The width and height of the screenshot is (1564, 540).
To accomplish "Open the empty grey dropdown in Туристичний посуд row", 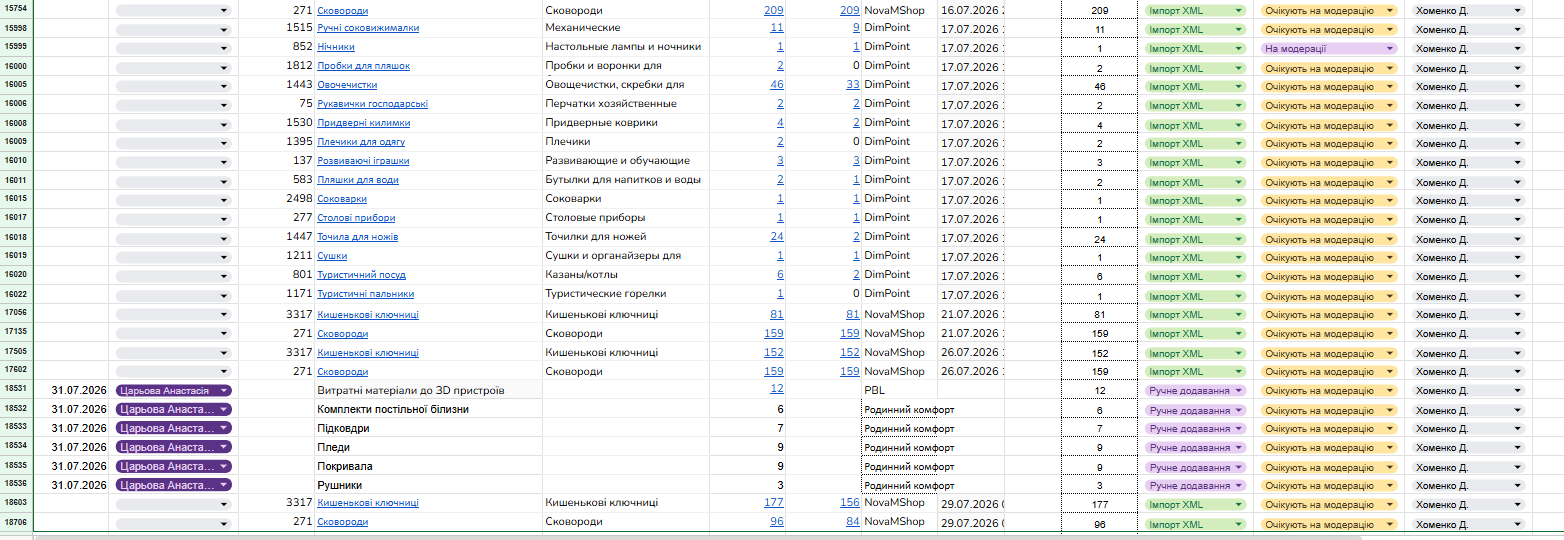I will coord(174,276).
